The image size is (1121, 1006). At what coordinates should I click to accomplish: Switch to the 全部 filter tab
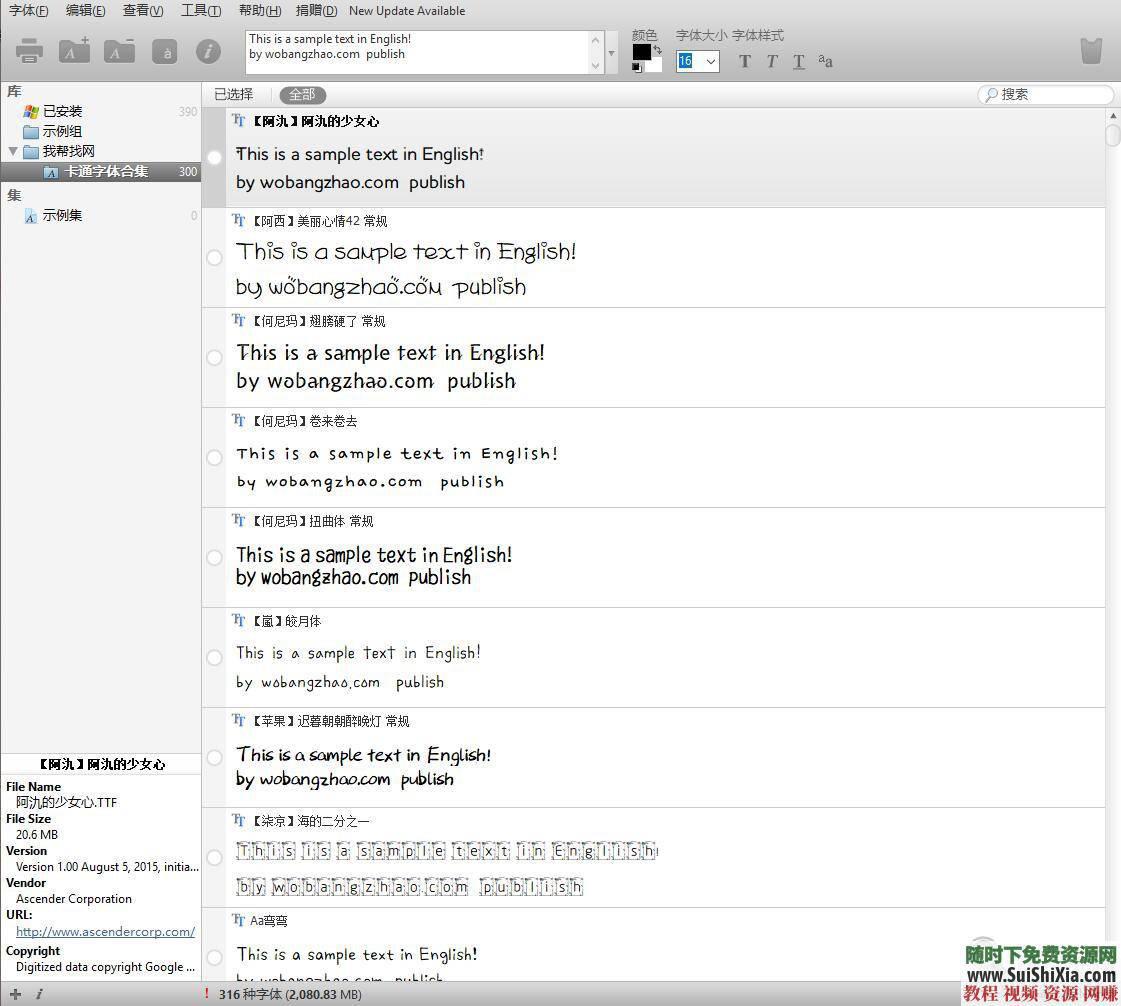[302, 94]
